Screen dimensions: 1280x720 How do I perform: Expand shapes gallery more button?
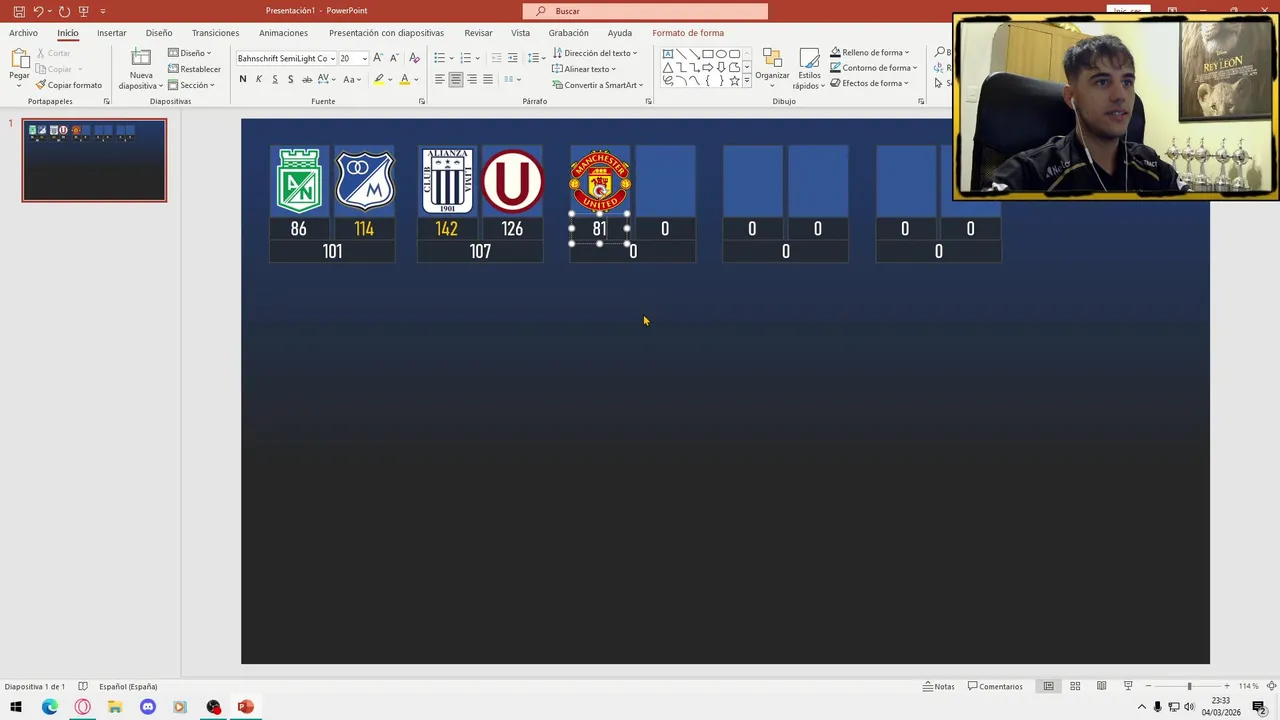(747, 81)
